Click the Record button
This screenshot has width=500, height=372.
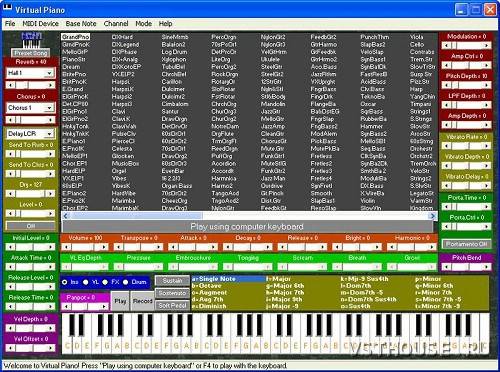pyautogui.click(x=143, y=301)
